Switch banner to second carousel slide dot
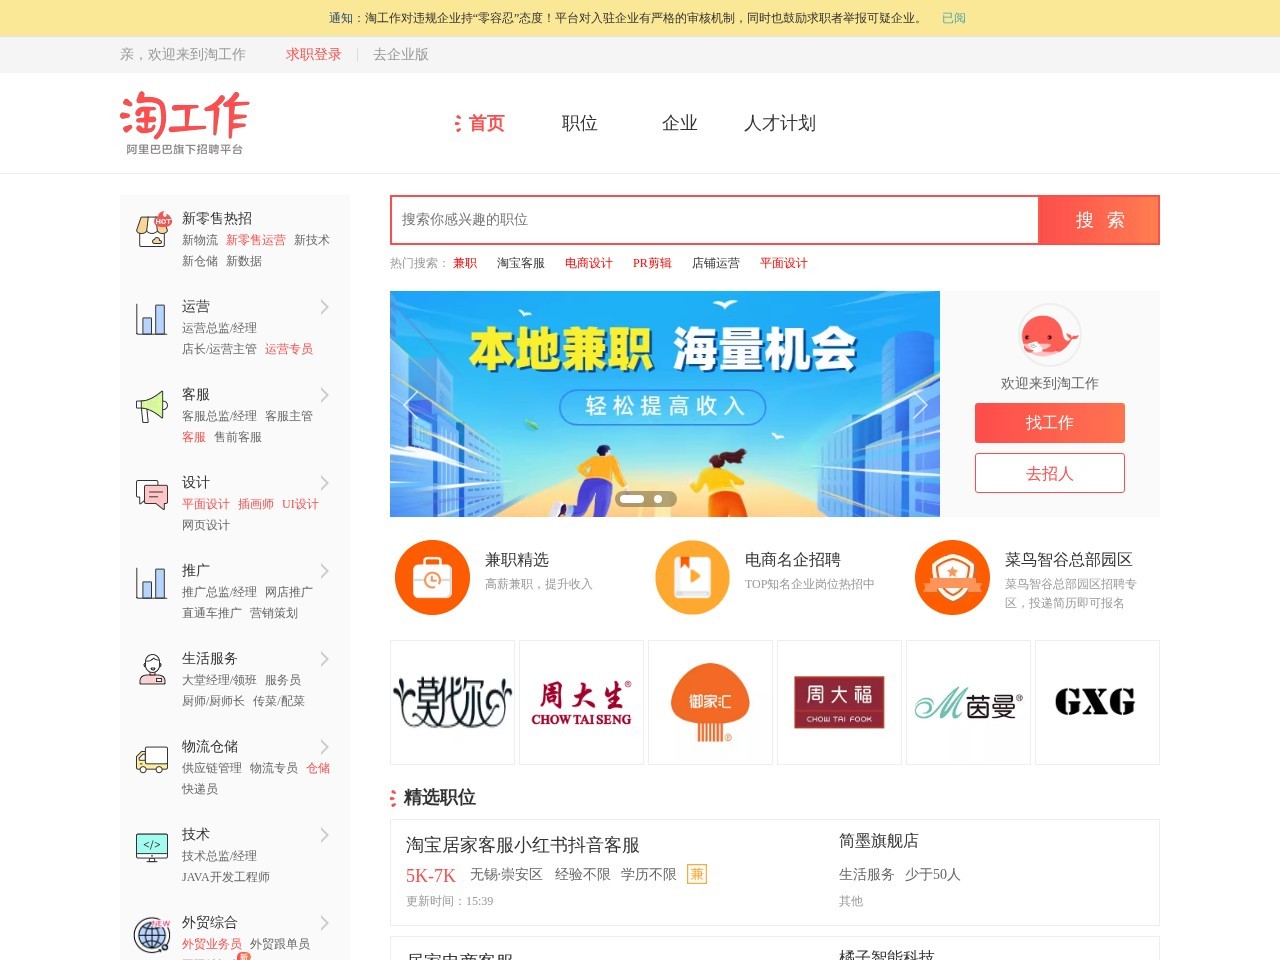The height and width of the screenshot is (960, 1280). tap(658, 499)
